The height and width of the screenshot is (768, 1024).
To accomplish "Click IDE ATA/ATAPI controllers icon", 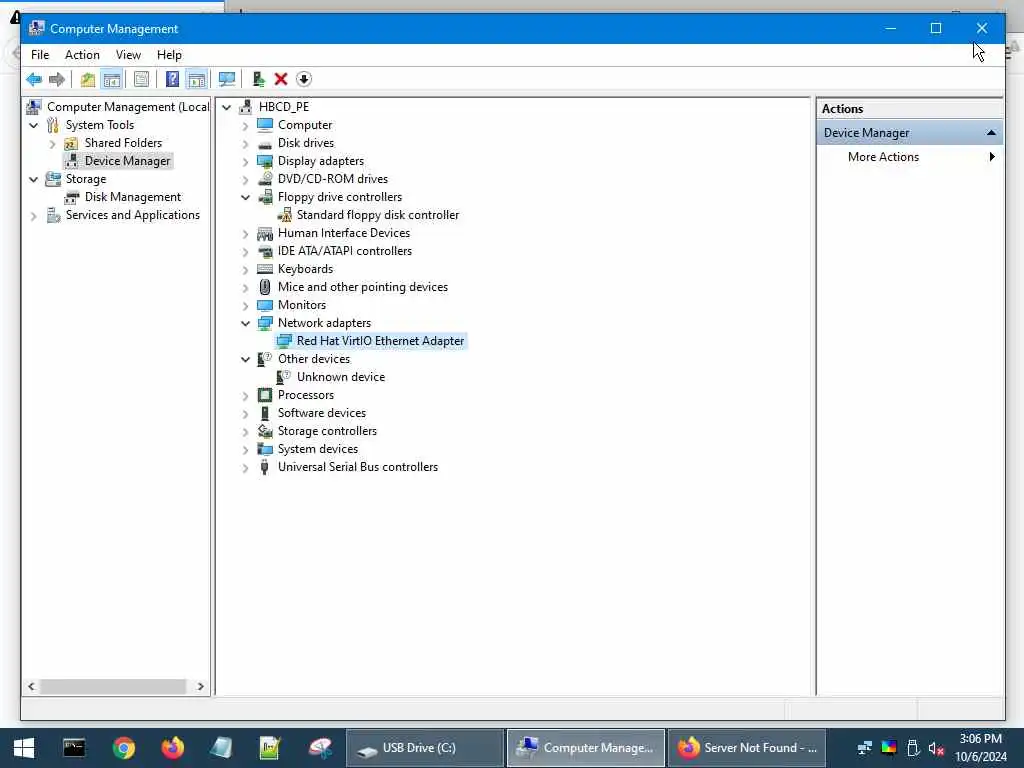I will pyautogui.click(x=264, y=251).
